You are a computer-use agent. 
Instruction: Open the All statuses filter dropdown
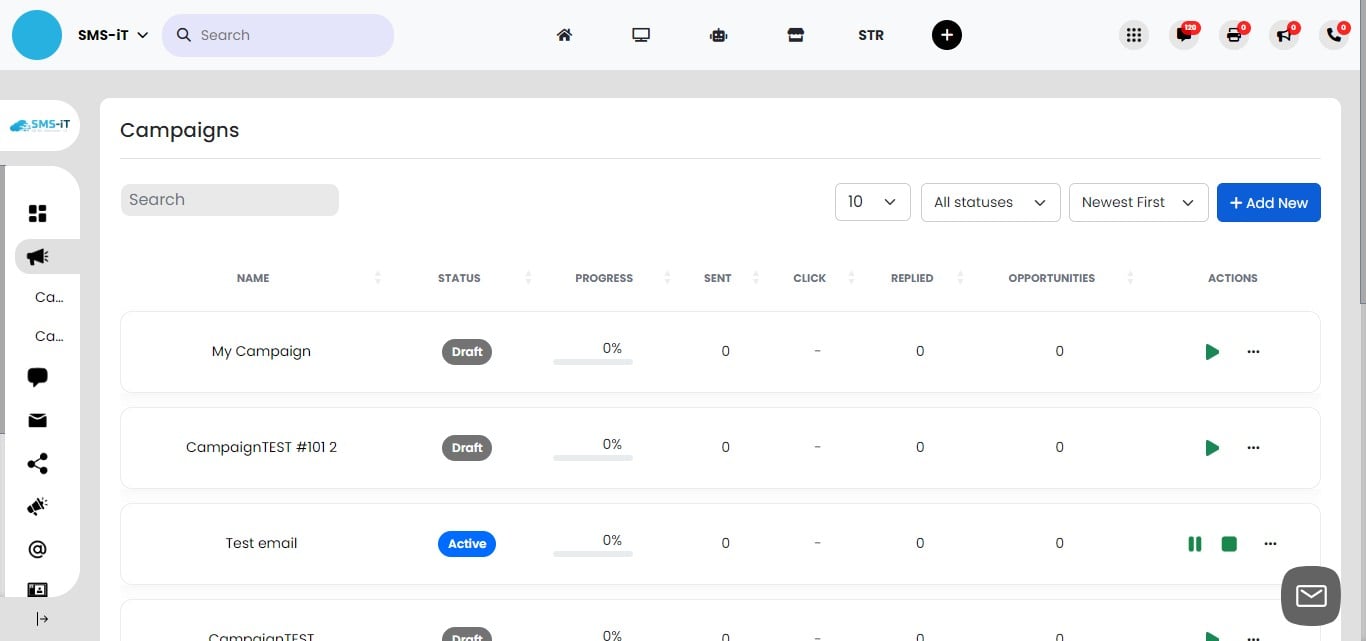click(x=990, y=202)
